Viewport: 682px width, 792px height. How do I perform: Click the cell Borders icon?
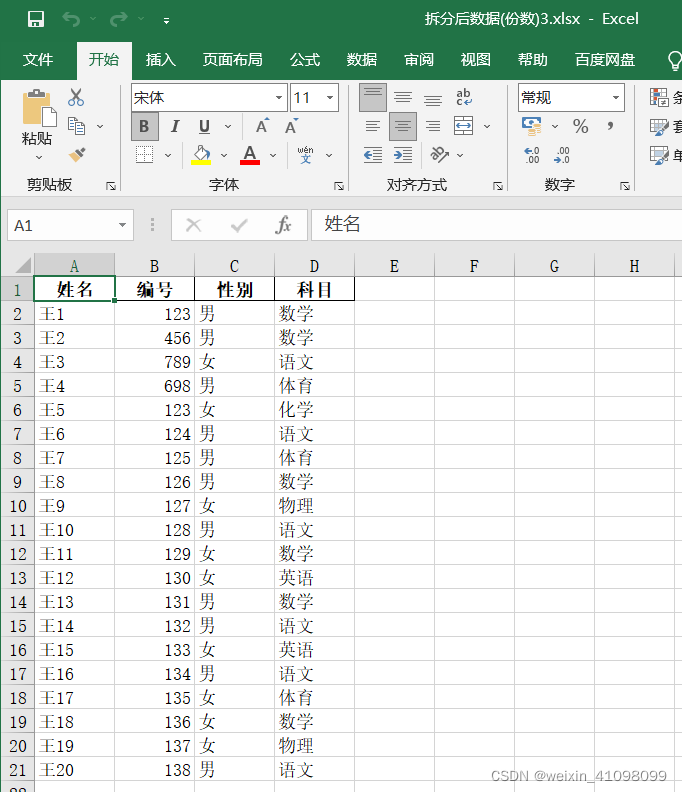click(x=144, y=155)
